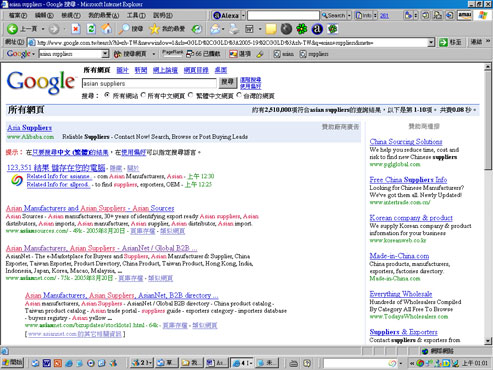This screenshot has height=370, width=493.
Task: Open the Favorites menu 我的最愛(A)
Action: click(x=103, y=15)
